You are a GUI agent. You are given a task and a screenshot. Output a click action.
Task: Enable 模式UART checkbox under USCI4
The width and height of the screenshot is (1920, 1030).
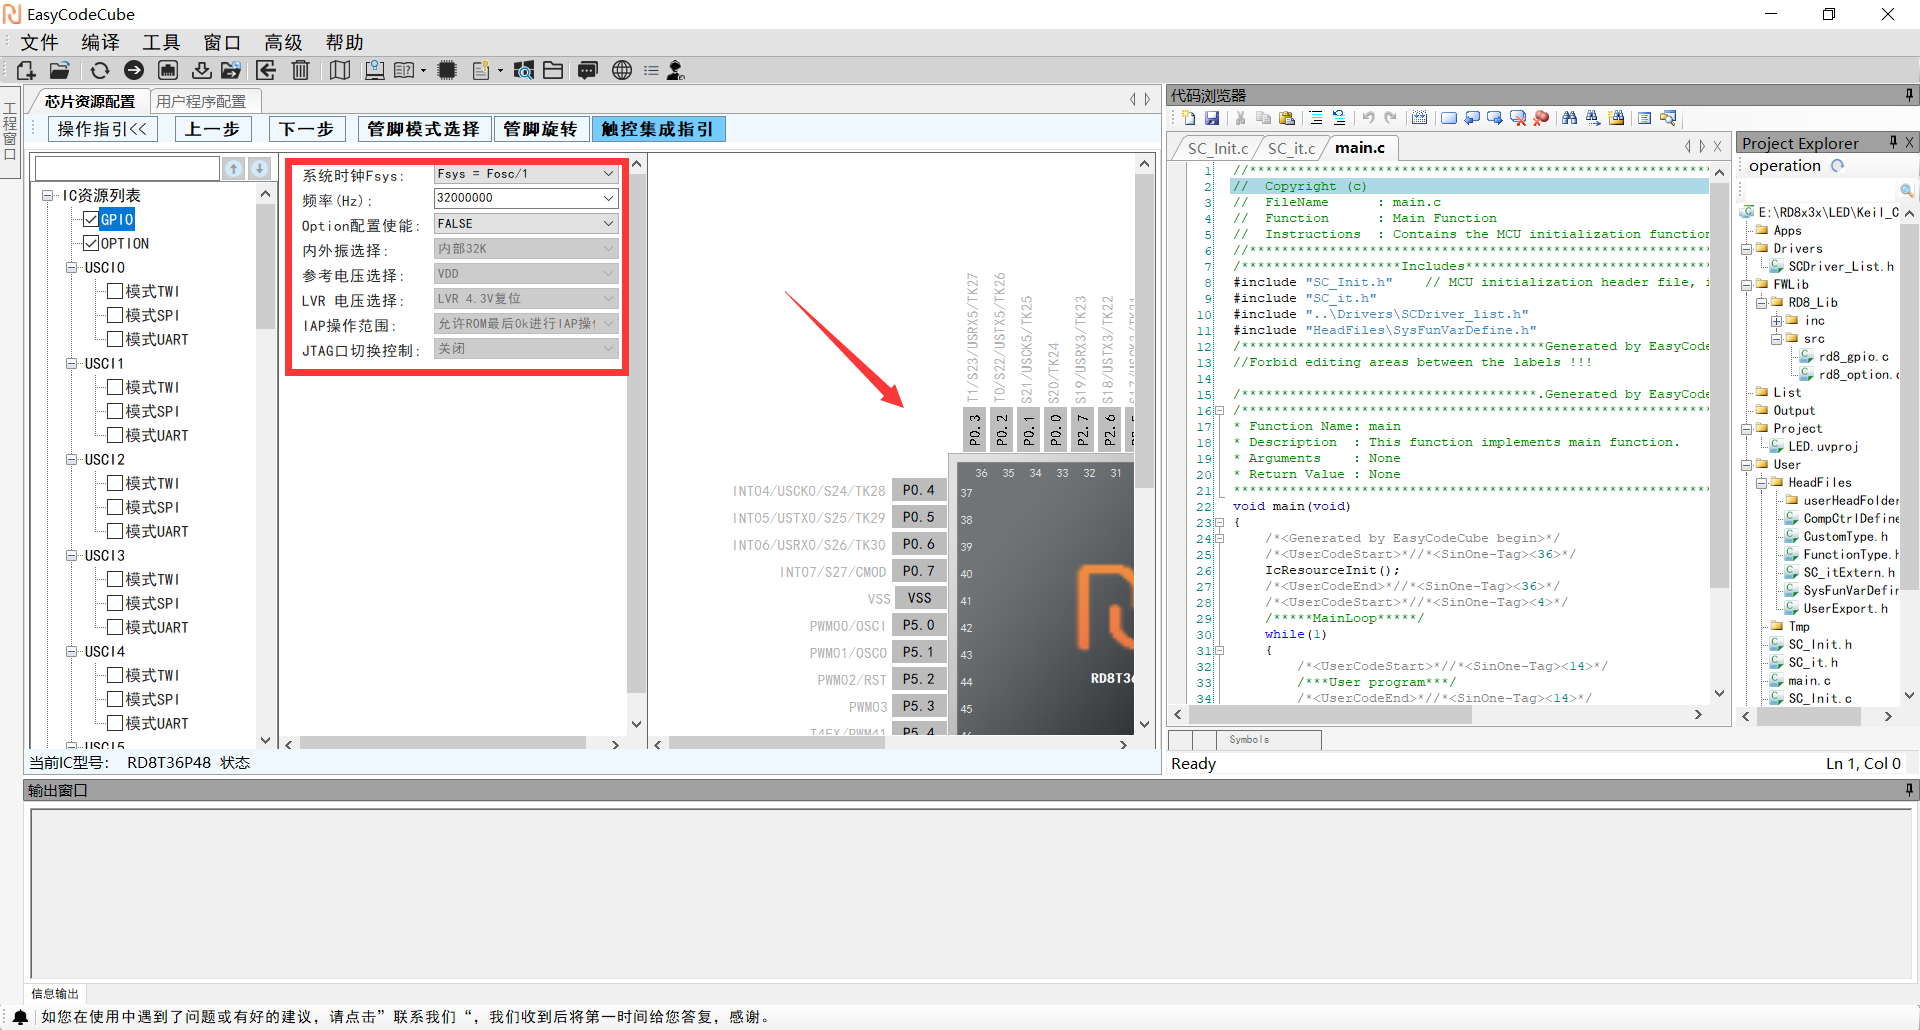(x=115, y=723)
